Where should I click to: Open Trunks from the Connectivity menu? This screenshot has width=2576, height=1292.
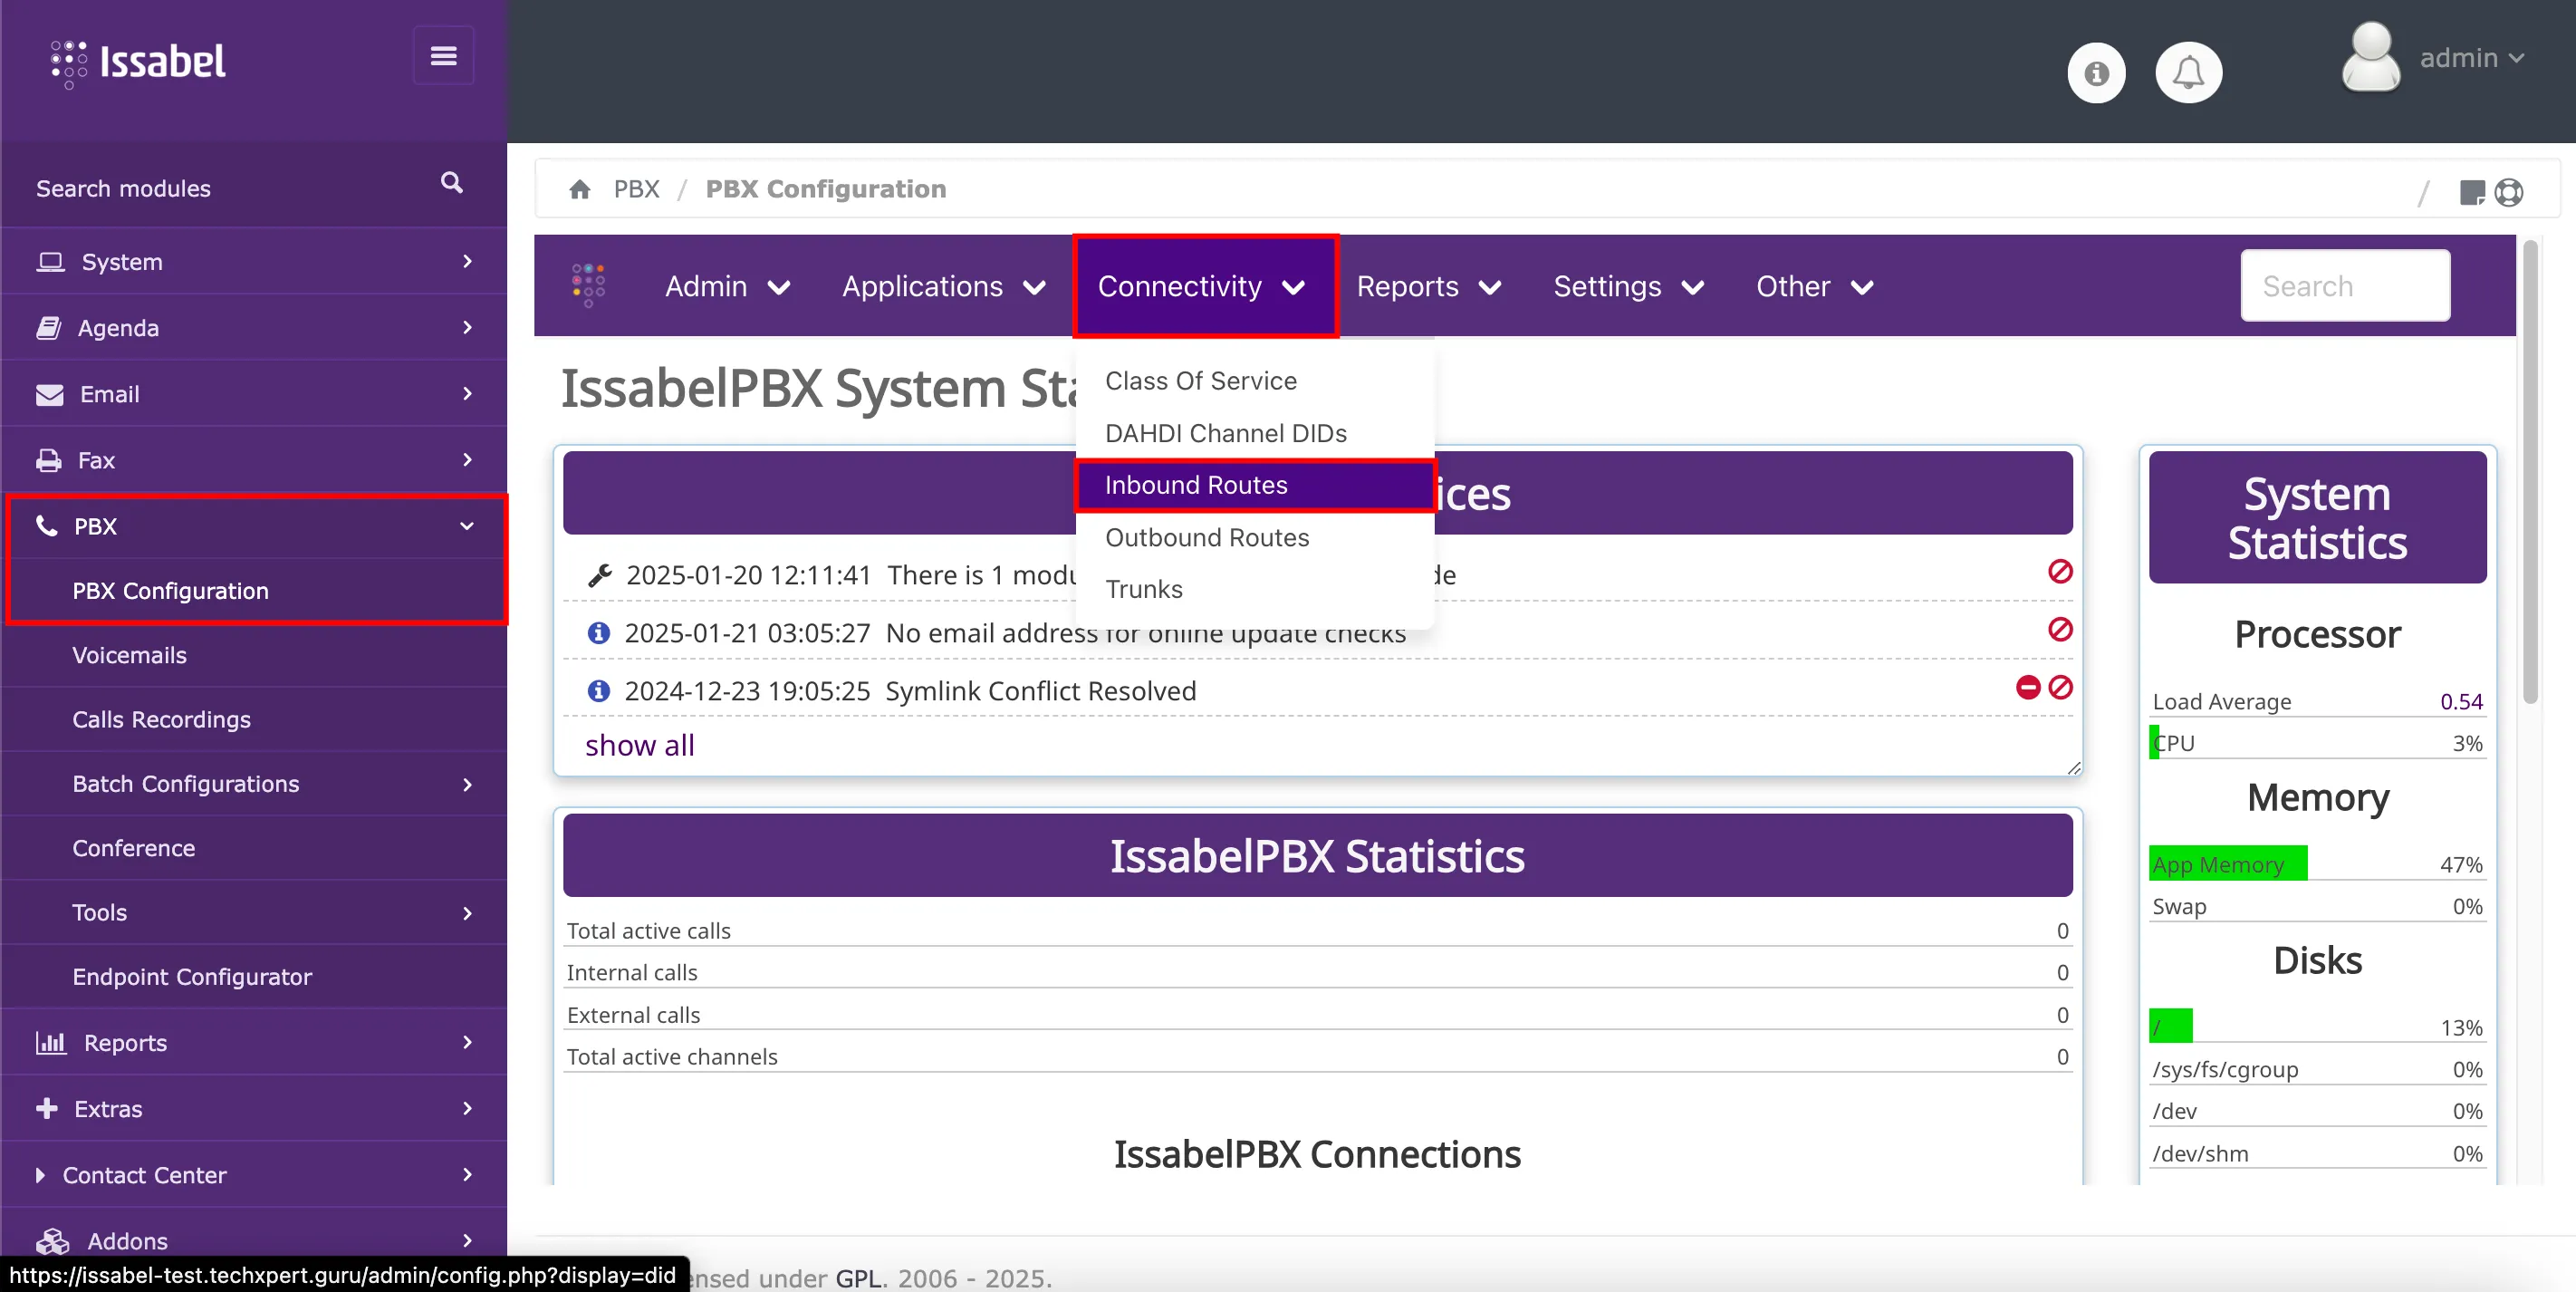(1143, 589)
